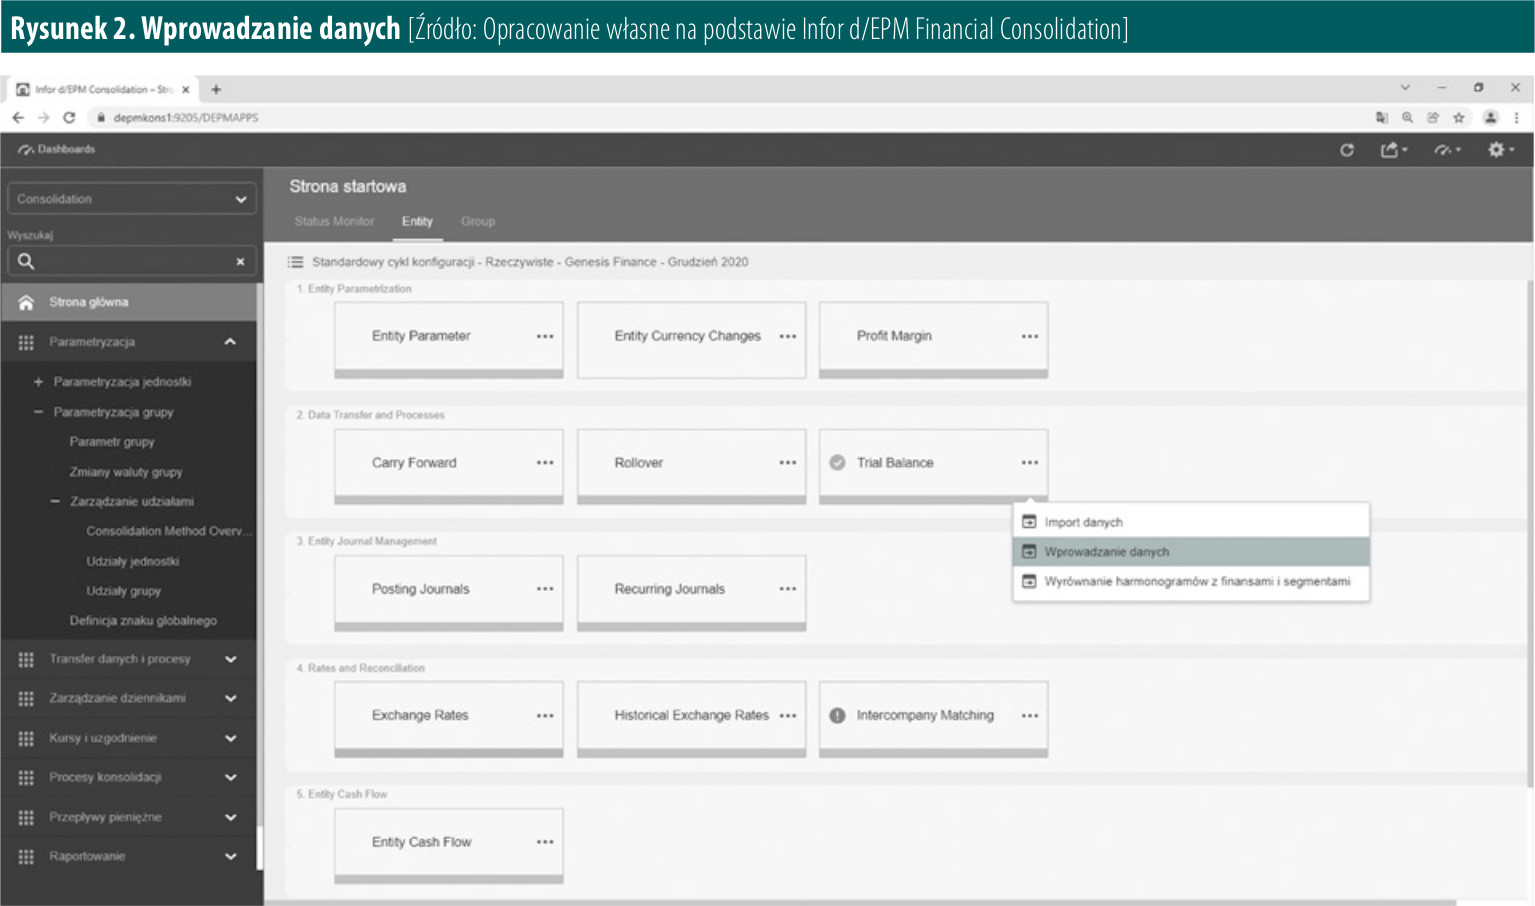Screen dimensions: 1535x906
Task: Open Historical Exchange Rates options dots
Action: click(x=788, y=716)
